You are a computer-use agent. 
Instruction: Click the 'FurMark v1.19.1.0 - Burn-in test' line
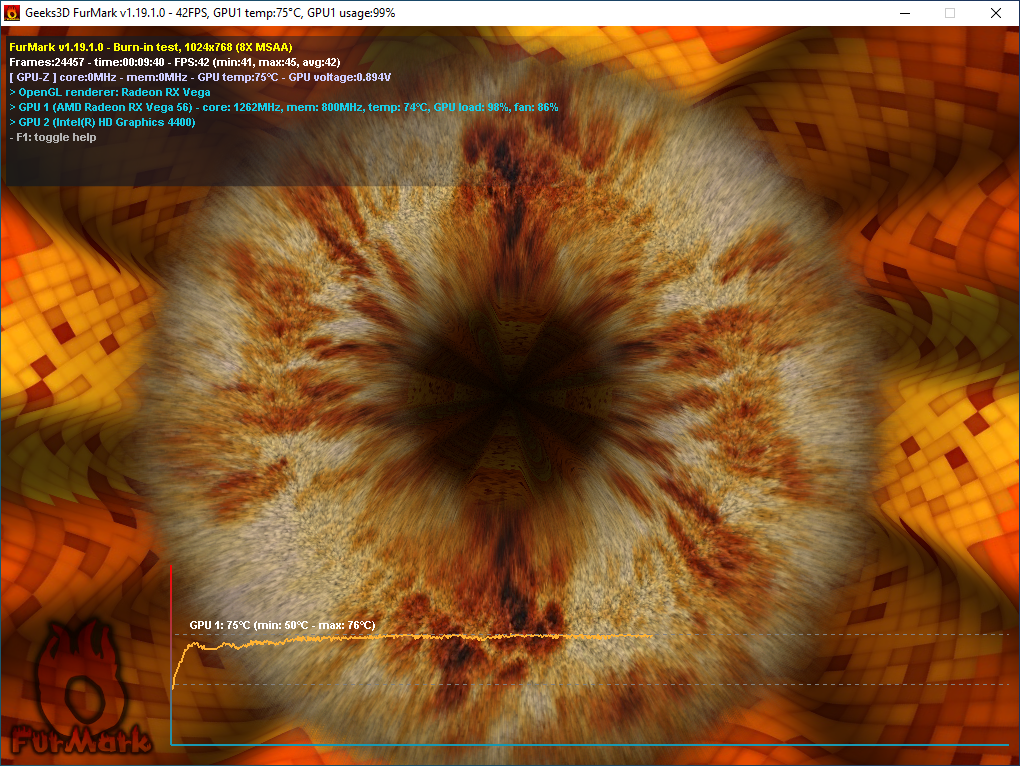point(151,47)
